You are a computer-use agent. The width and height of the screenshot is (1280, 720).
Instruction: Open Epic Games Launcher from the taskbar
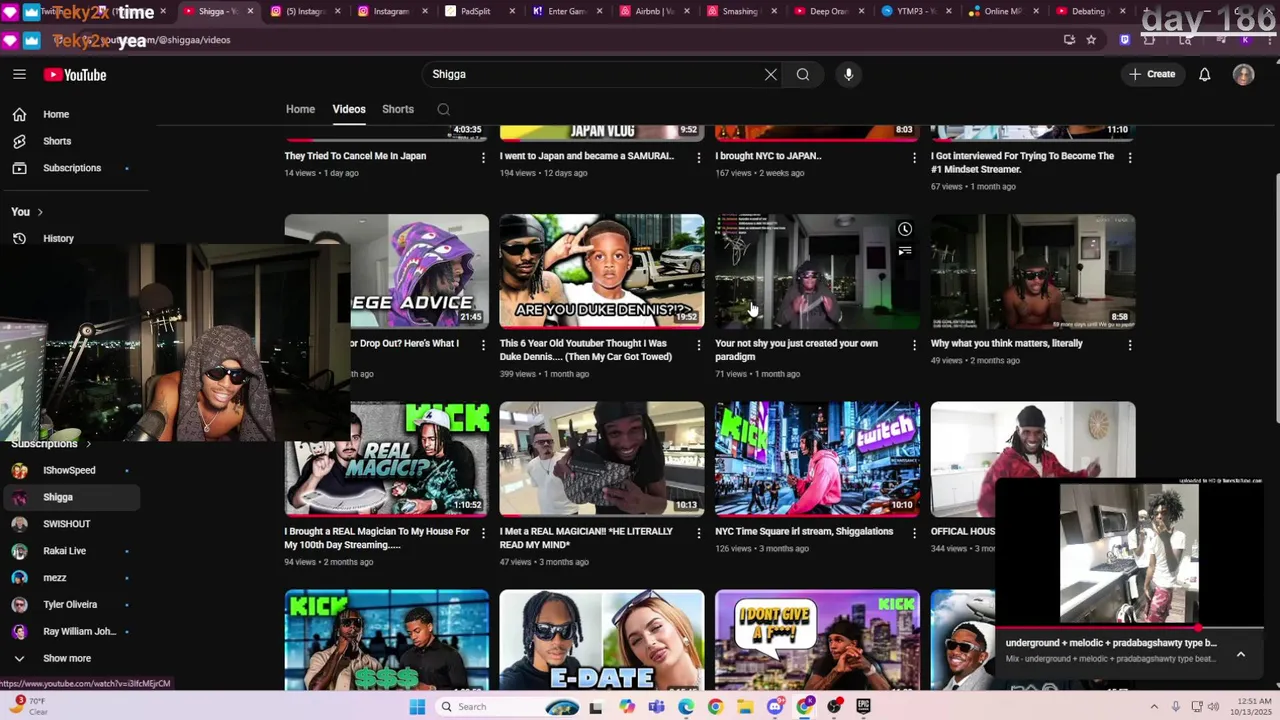(x=864, y=707)
